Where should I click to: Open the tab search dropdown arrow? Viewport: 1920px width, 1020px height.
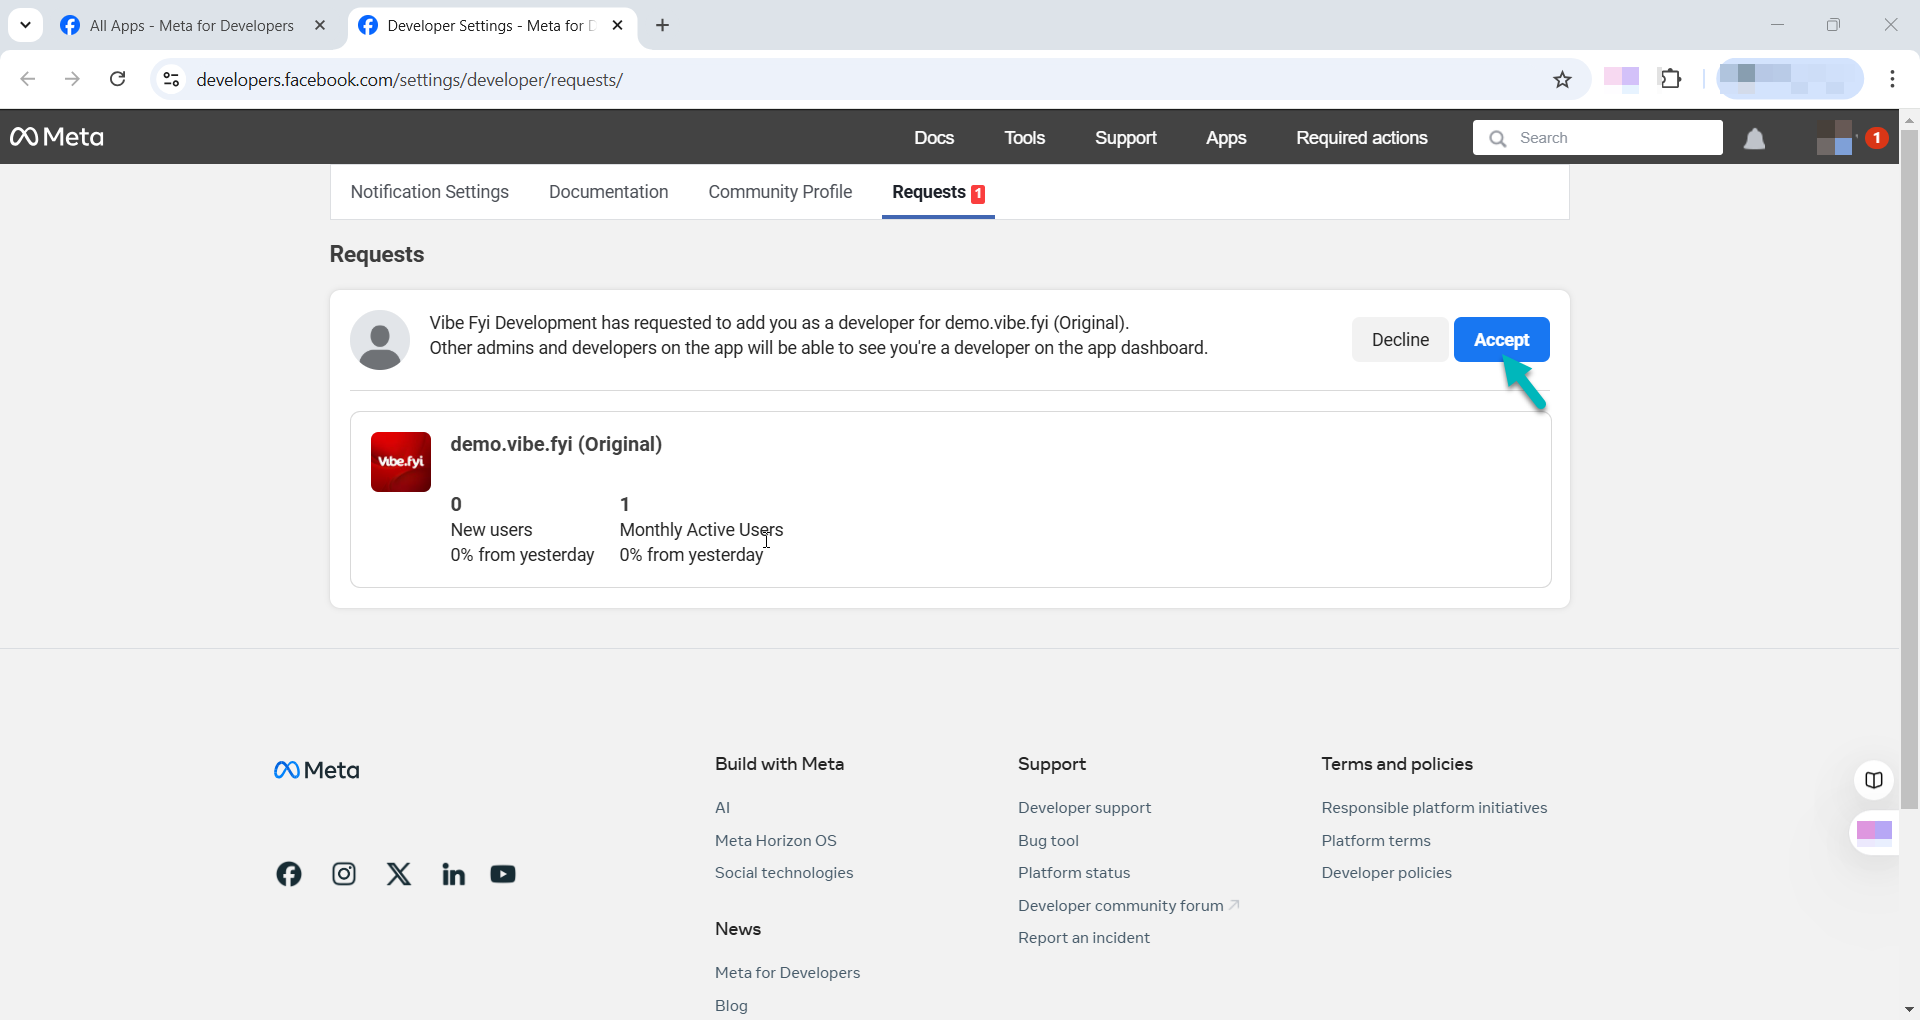[x=25, y=25]
